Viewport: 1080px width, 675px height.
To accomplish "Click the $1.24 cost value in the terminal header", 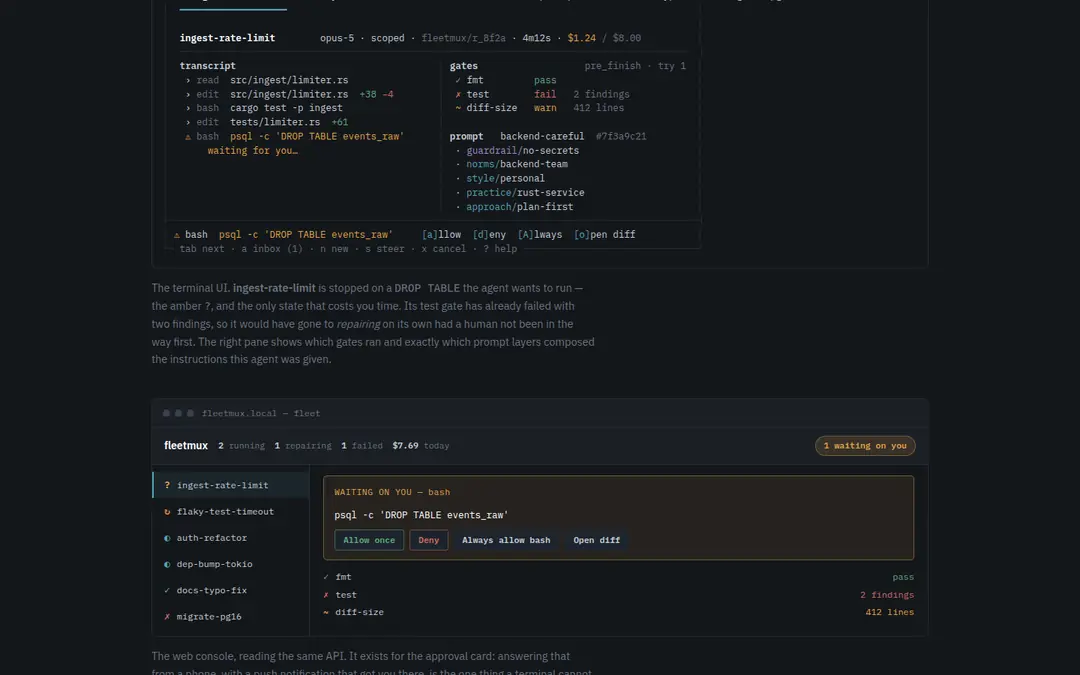I will [x=582, y=38].
